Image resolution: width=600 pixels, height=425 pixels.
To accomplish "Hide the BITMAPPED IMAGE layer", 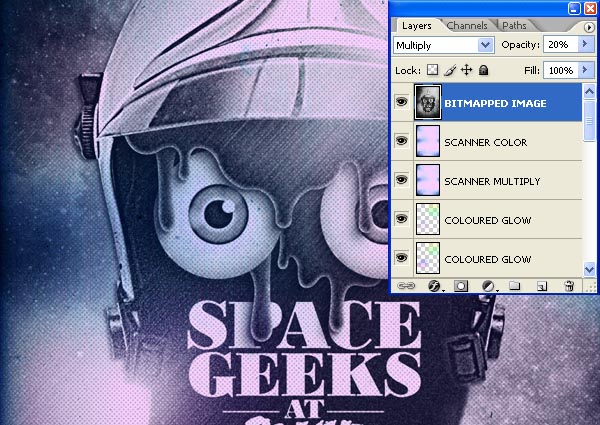I will coord(401,102).
